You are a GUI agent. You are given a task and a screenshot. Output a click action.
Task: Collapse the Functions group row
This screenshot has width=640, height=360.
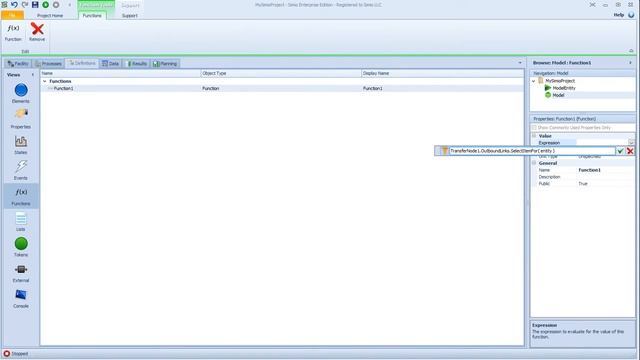click(45, 81)
